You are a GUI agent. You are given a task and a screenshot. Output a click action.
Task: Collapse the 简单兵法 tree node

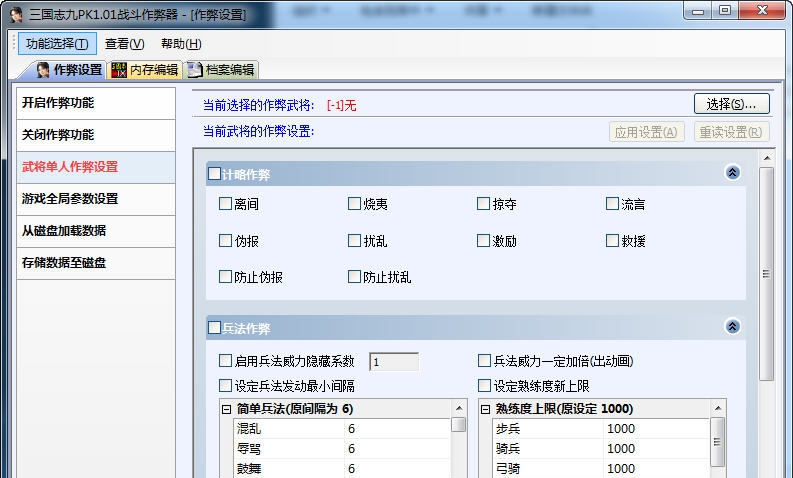pos(227,409)
